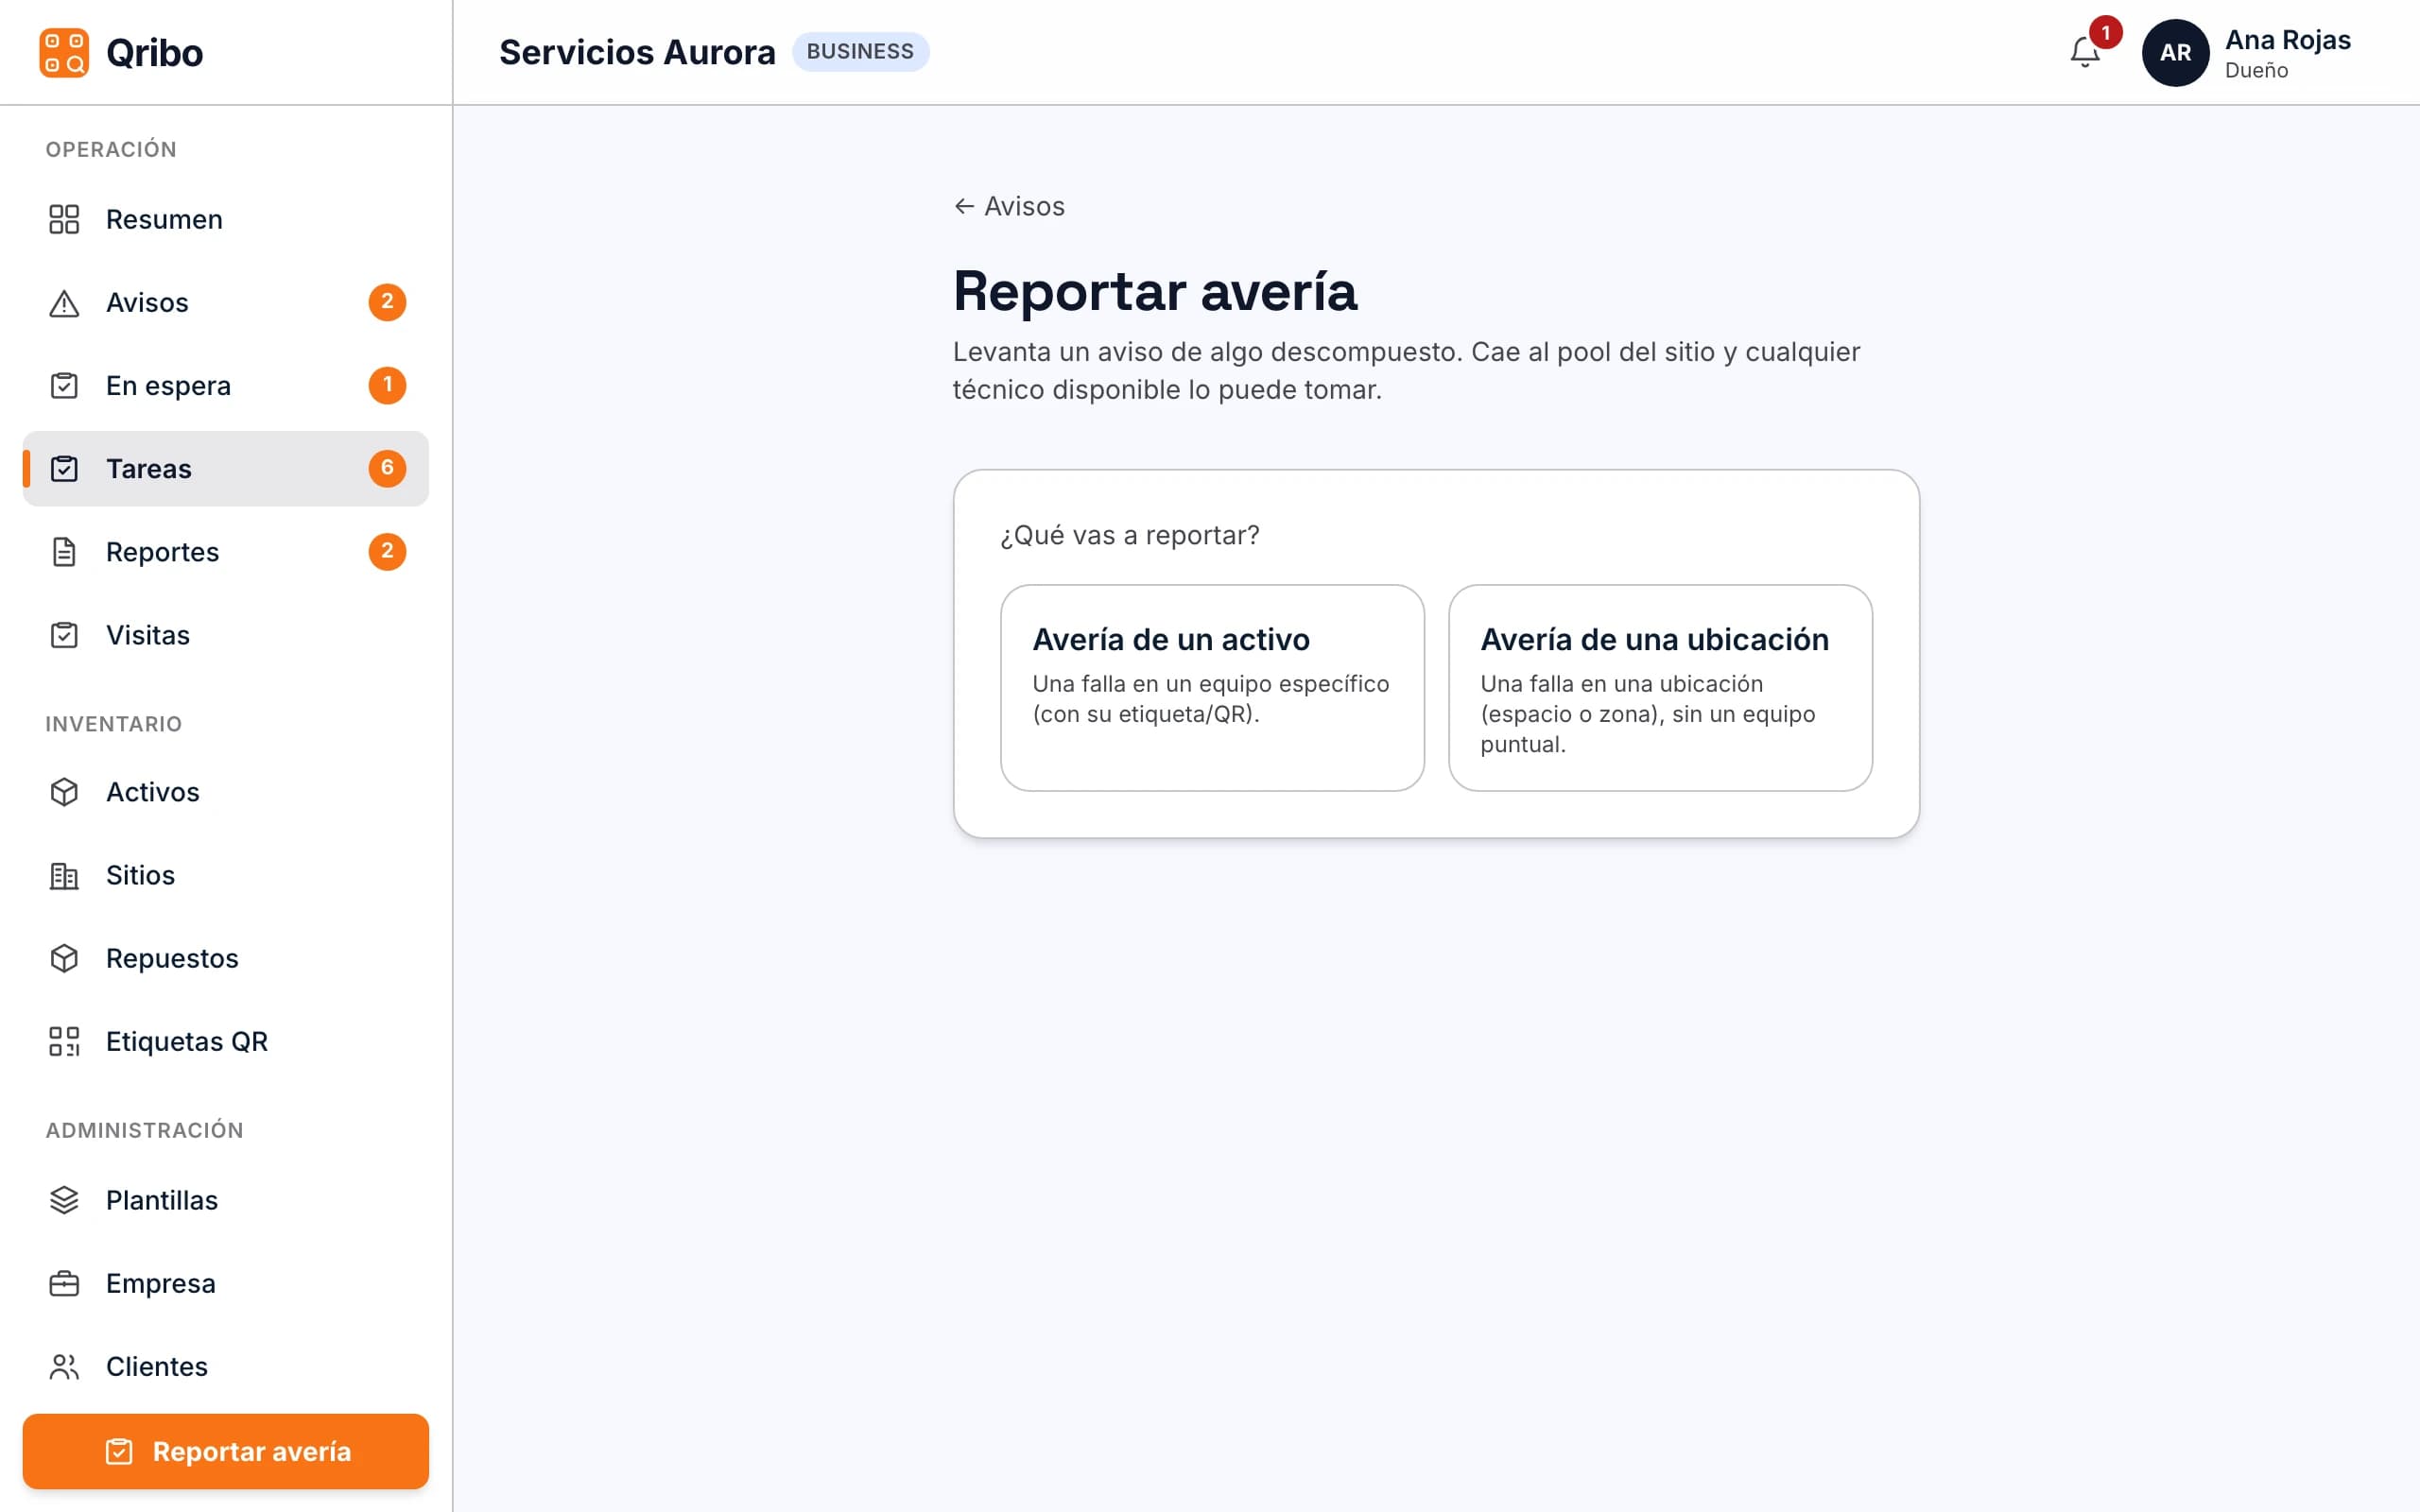Open Repuestos inventory
The height and width of the screenshot is (1512, 2420).
click(x=226, y=958)
